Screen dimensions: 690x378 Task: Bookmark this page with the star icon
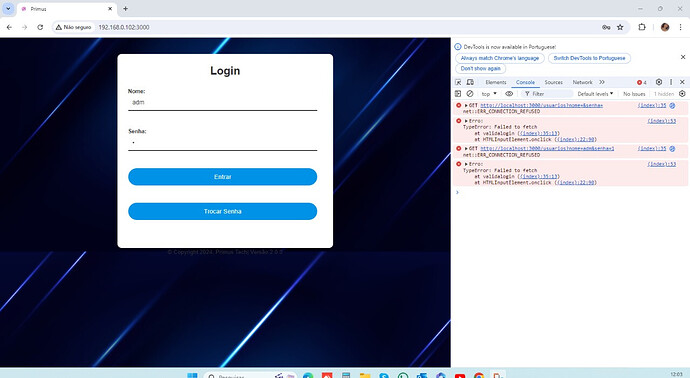click(x=620, y=27)
